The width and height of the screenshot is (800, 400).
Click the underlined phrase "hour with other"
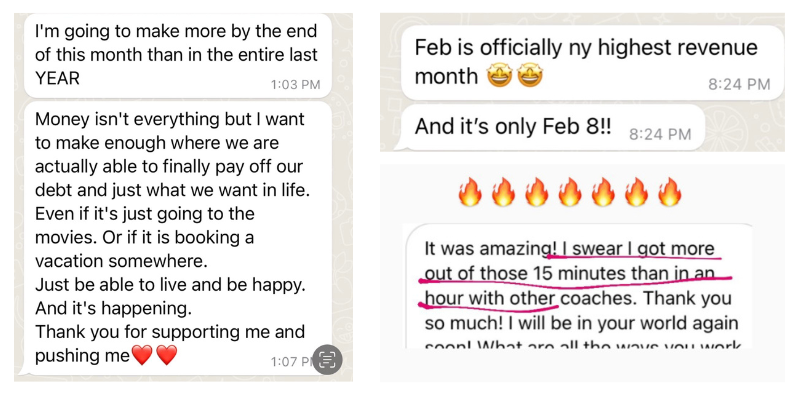484,299
